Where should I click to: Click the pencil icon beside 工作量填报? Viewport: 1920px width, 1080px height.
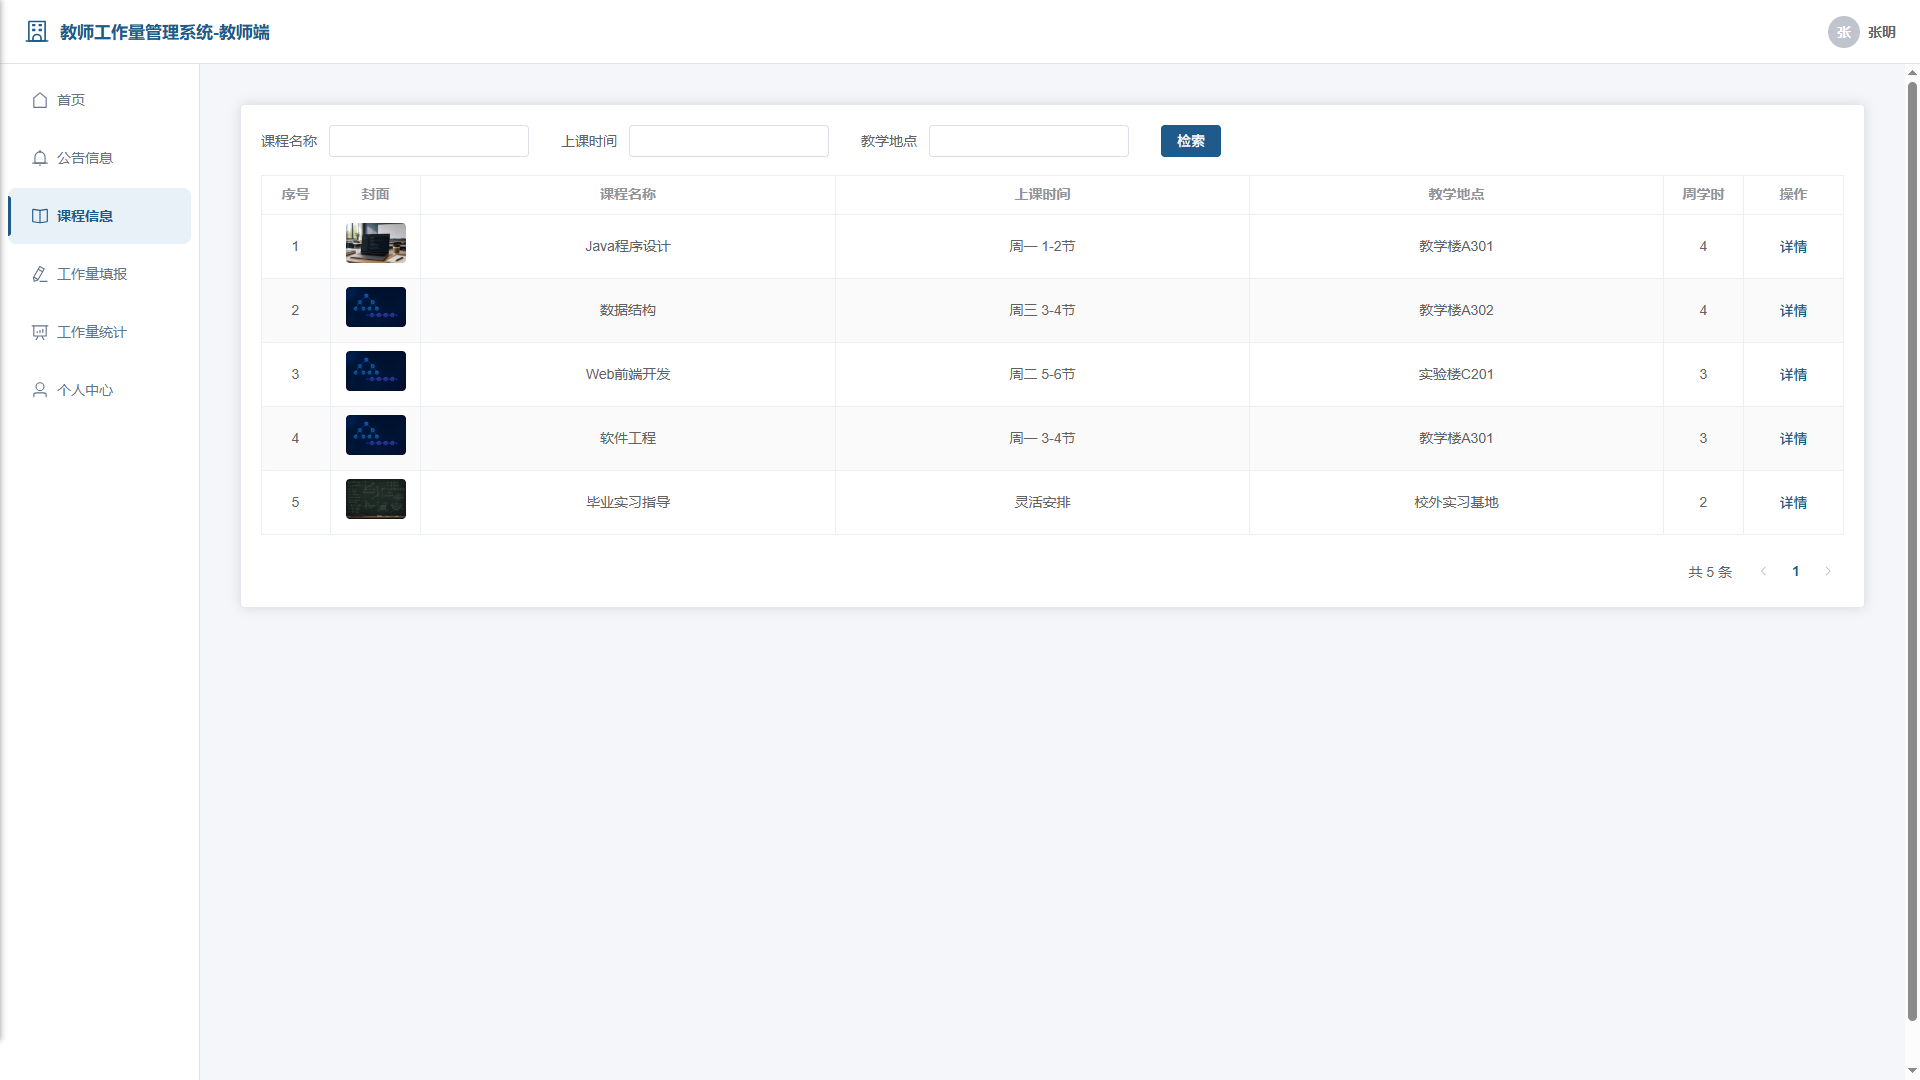coord(40,274)
